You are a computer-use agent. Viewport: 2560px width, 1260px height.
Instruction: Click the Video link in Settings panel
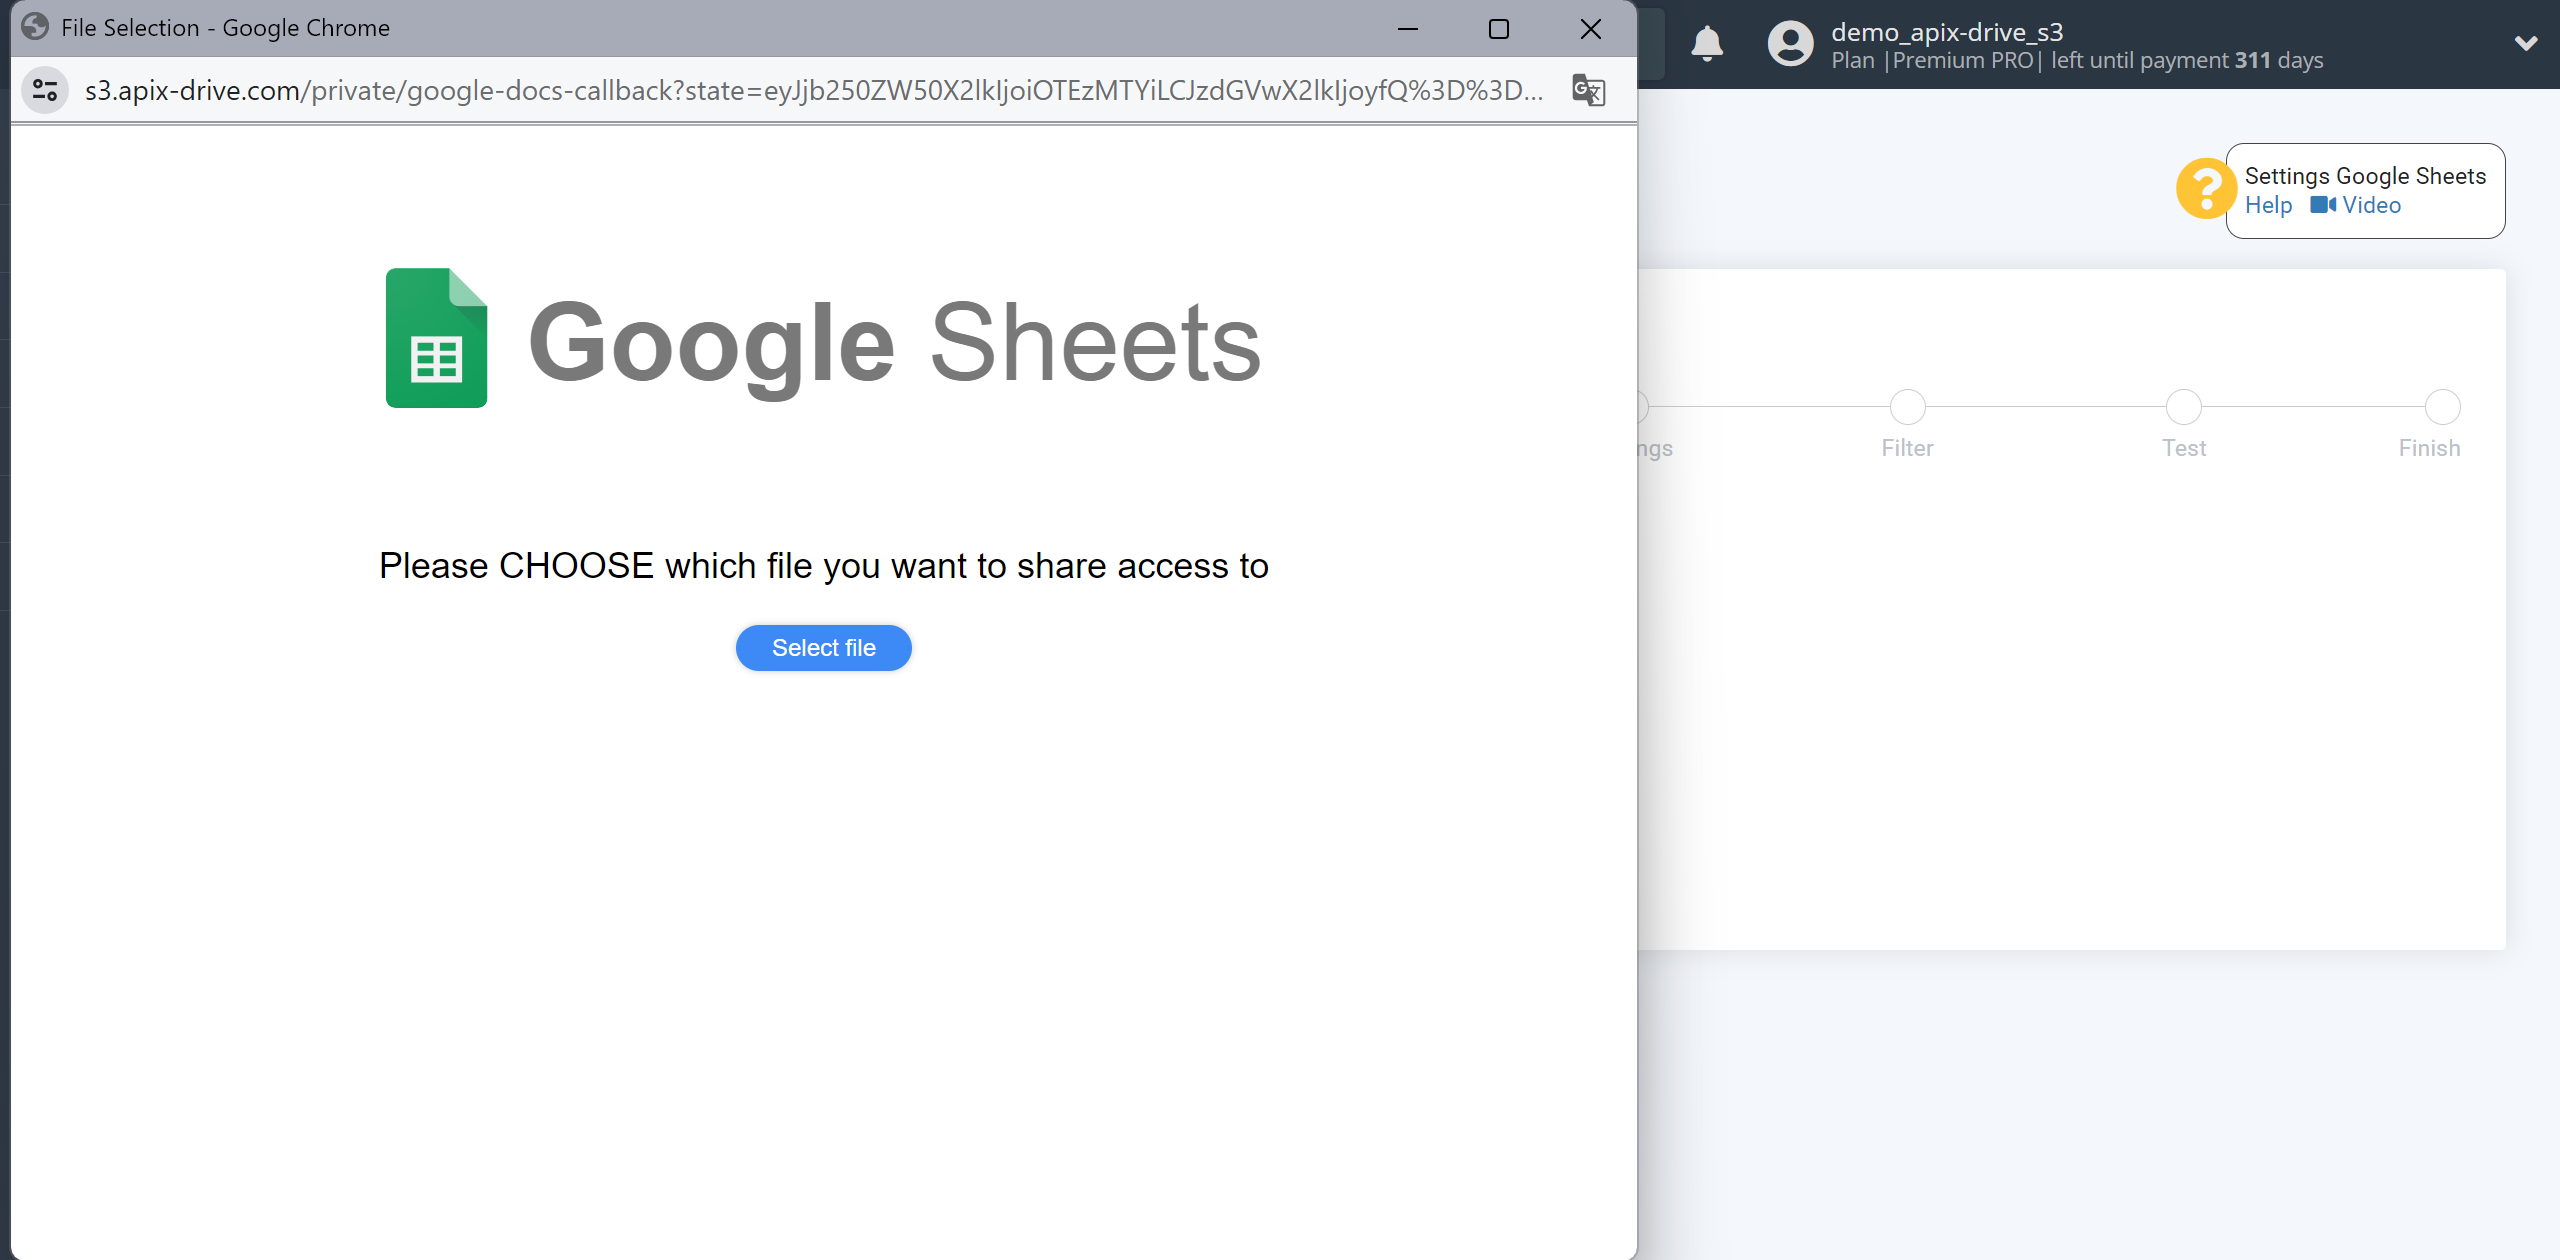[x=2371, y=204]
